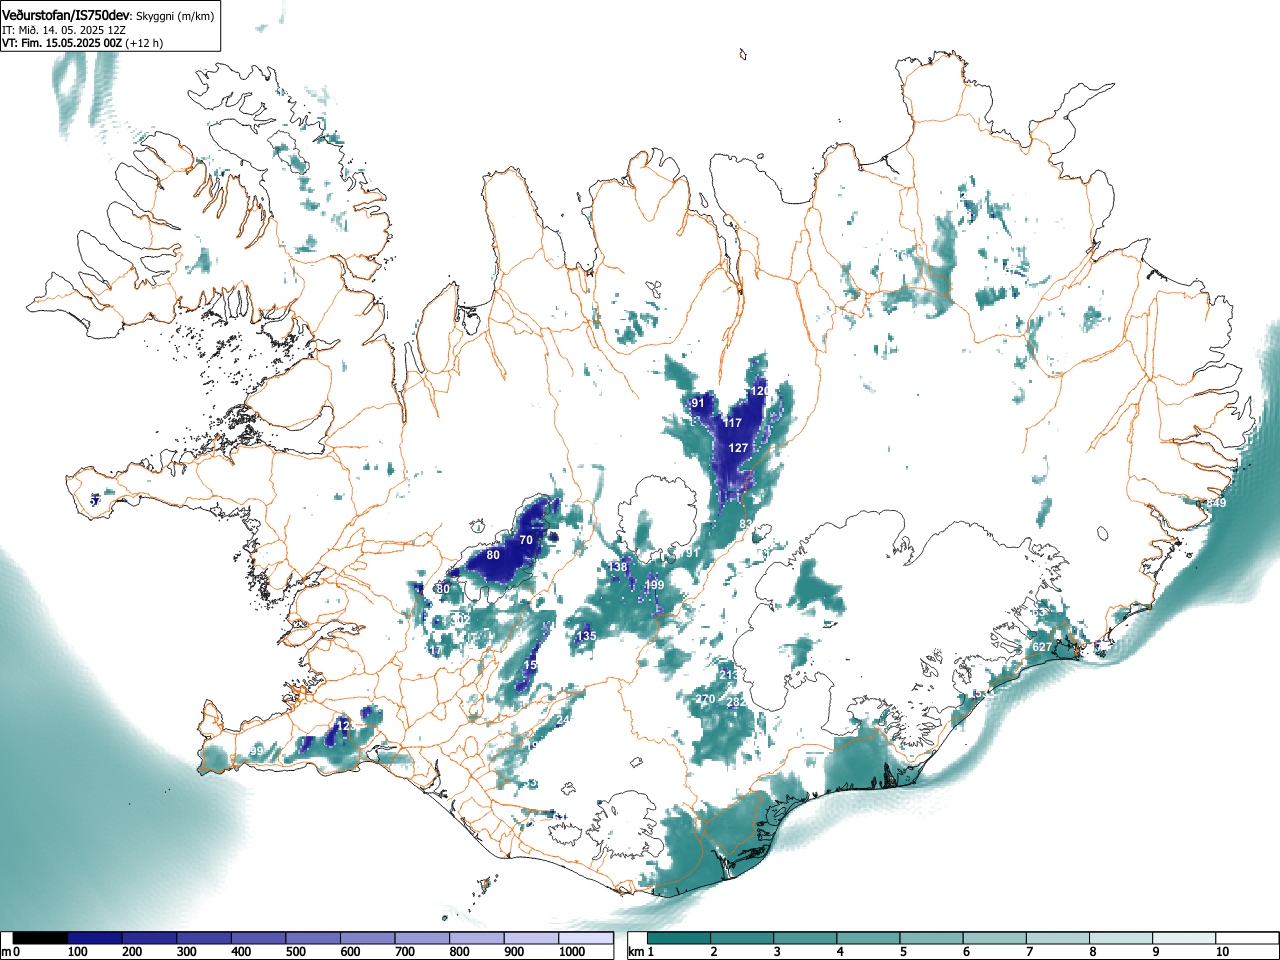Image resolution: width=1280 pixels, height=960 pixels.
Task: Click the visibility value '135' on the map
Action: point(586,636)
